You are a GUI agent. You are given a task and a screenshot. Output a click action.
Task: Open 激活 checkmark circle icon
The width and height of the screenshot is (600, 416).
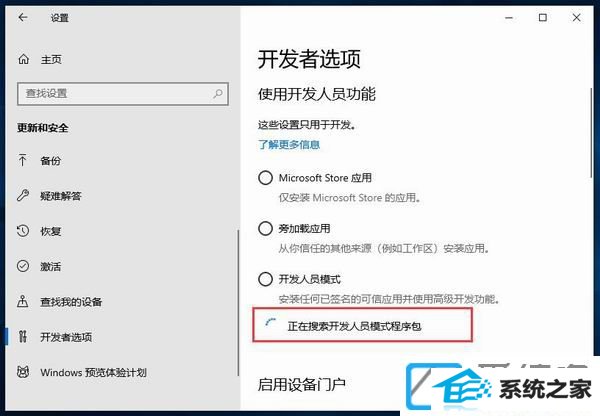23,266
